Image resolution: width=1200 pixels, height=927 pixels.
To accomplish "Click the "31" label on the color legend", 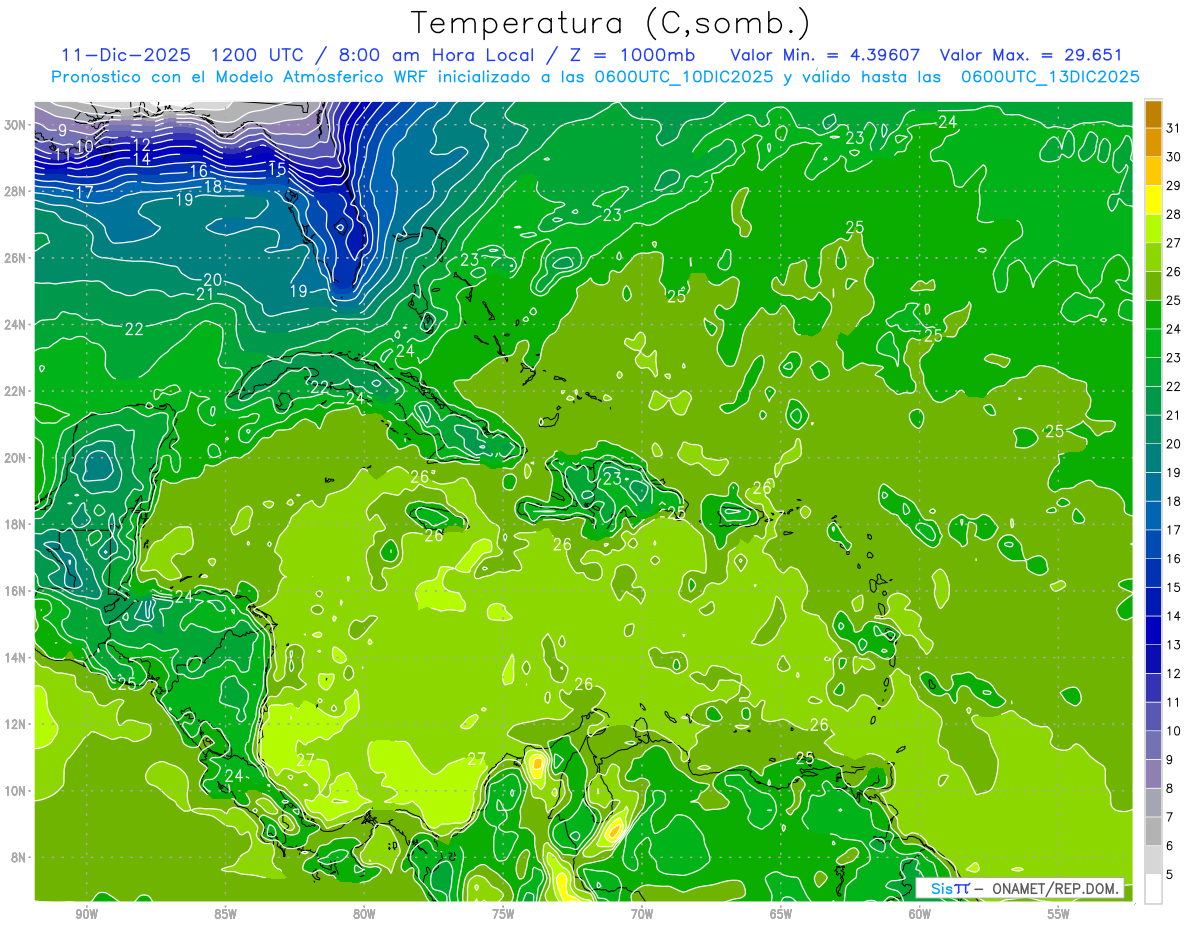I will [1173, 128].
